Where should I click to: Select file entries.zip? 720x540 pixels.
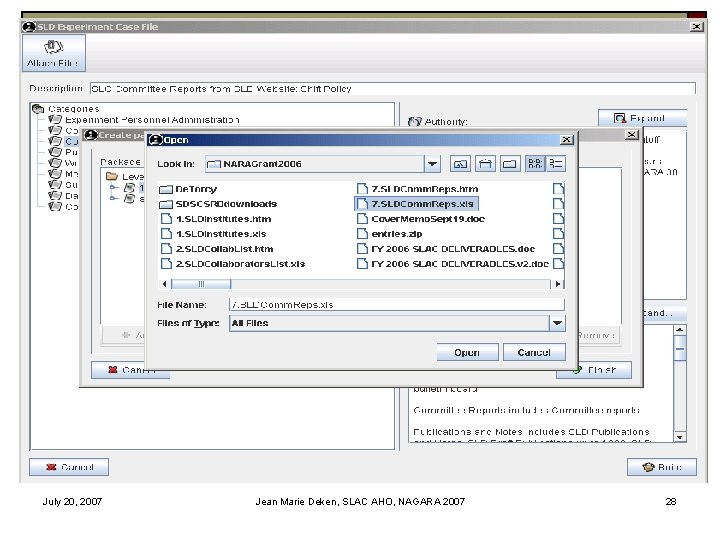(x=390, y=234)
